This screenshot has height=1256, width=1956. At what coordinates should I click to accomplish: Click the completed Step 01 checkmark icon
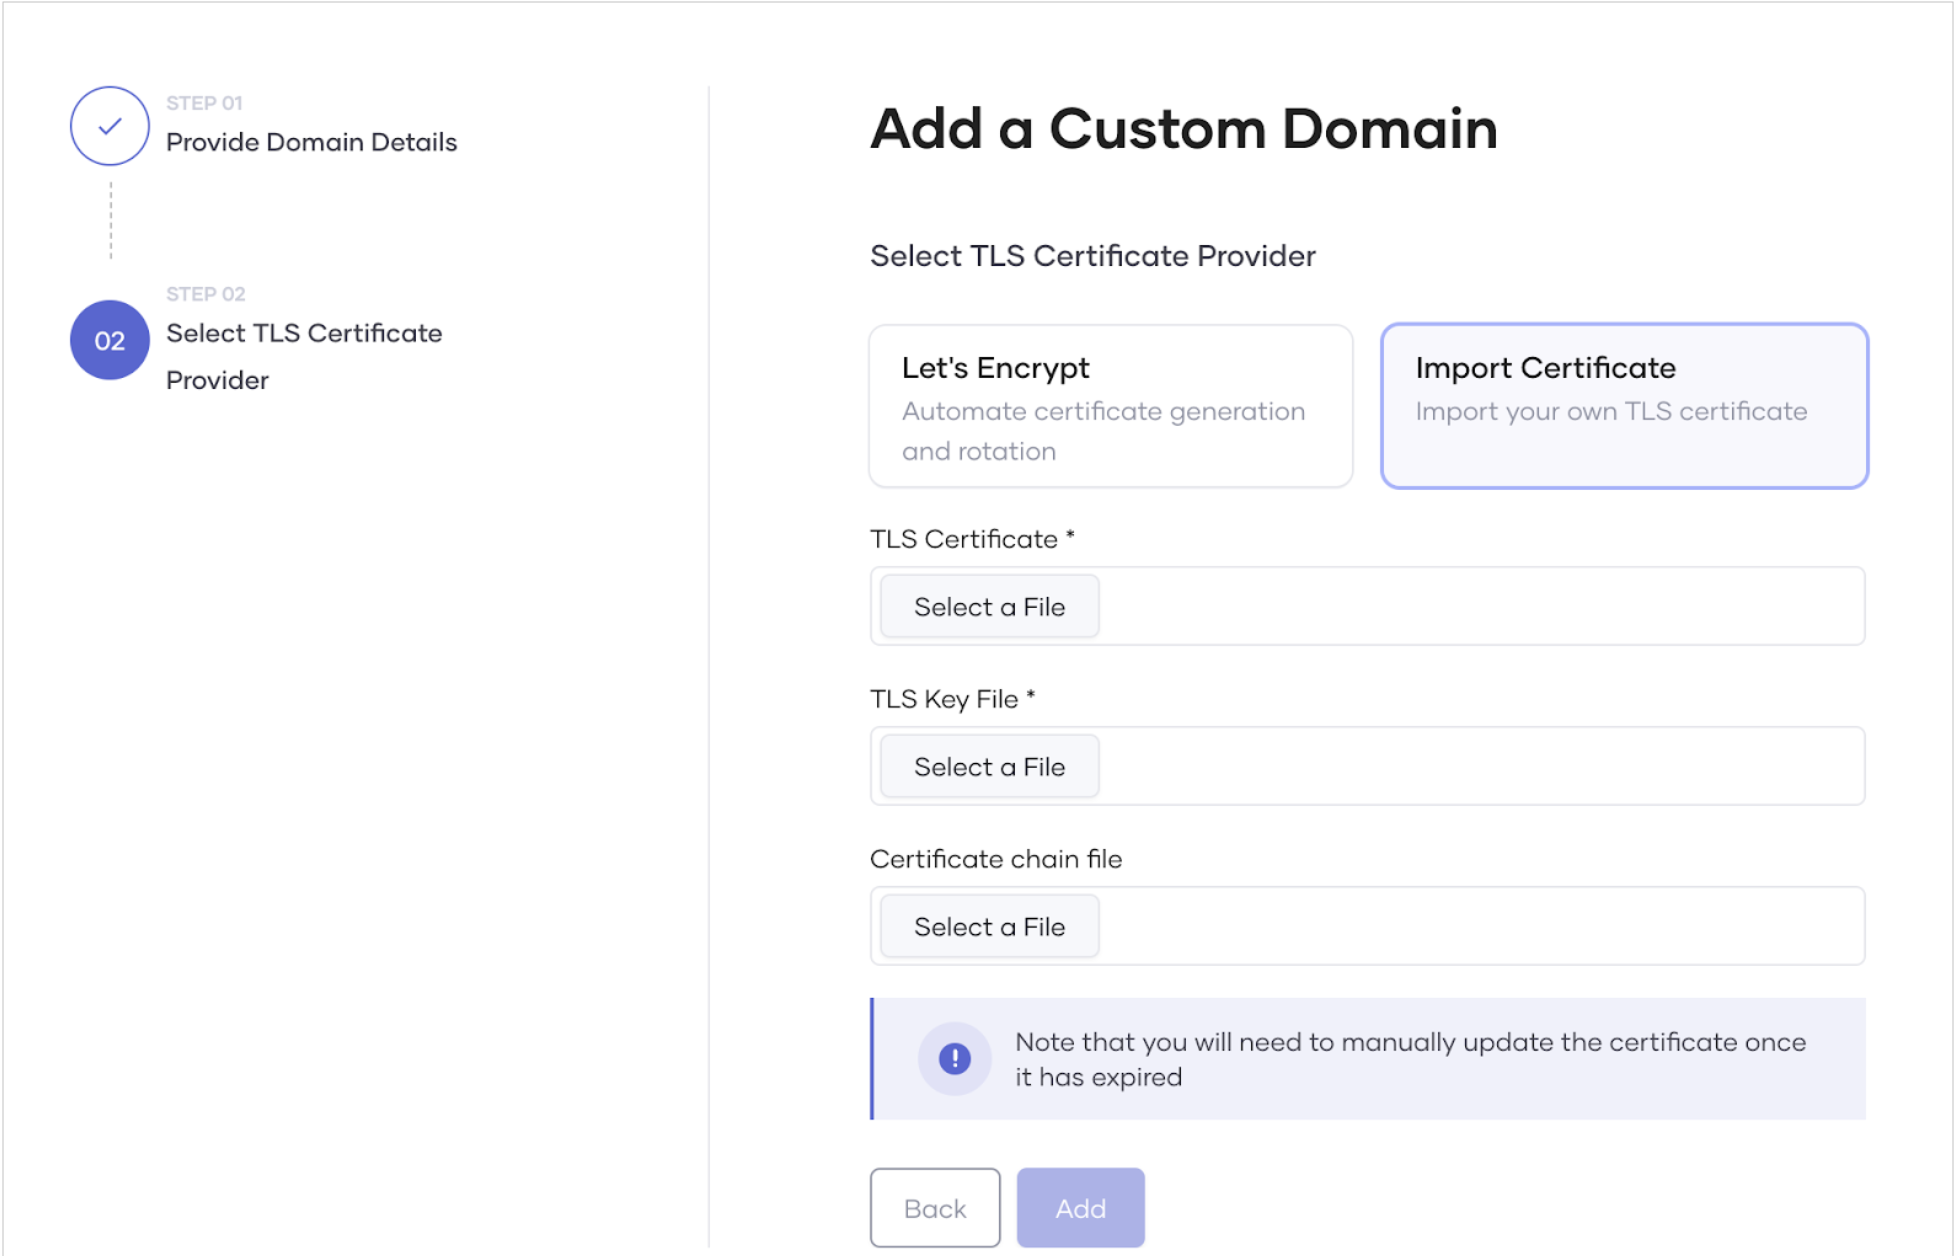[109, 125]
